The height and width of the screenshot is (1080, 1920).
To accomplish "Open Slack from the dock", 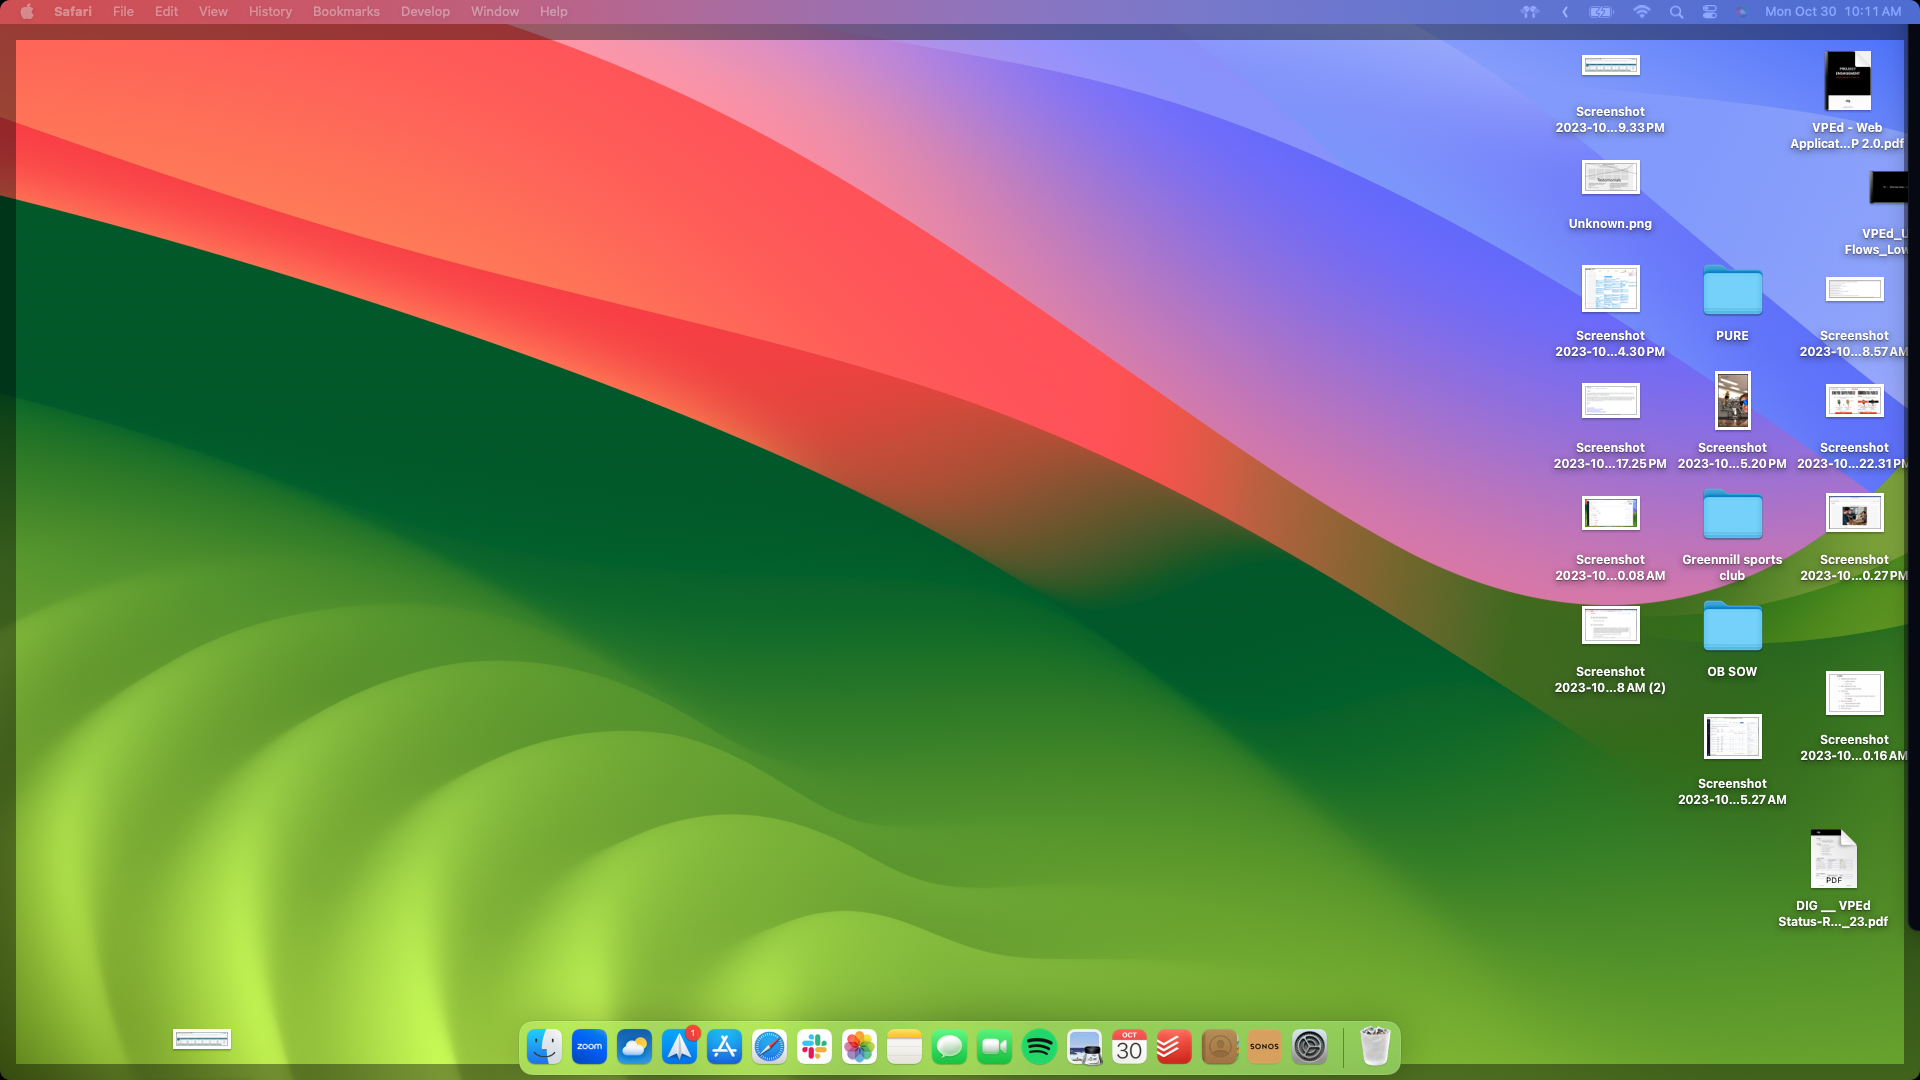I will 814,1047.
